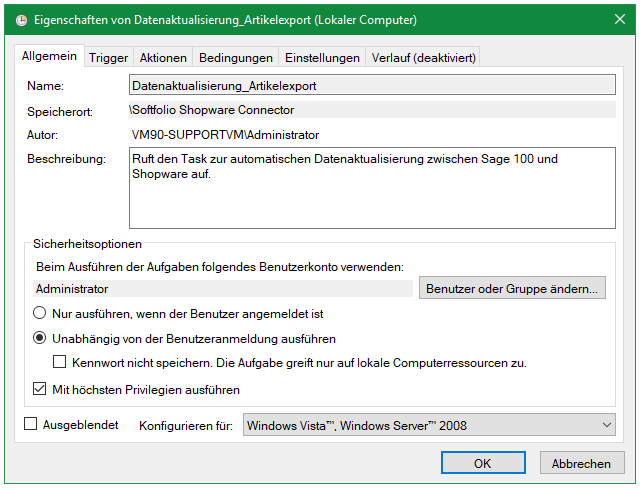642x489 pixels.
Task: Click the Speicherort path field
Action: point(372,110)
